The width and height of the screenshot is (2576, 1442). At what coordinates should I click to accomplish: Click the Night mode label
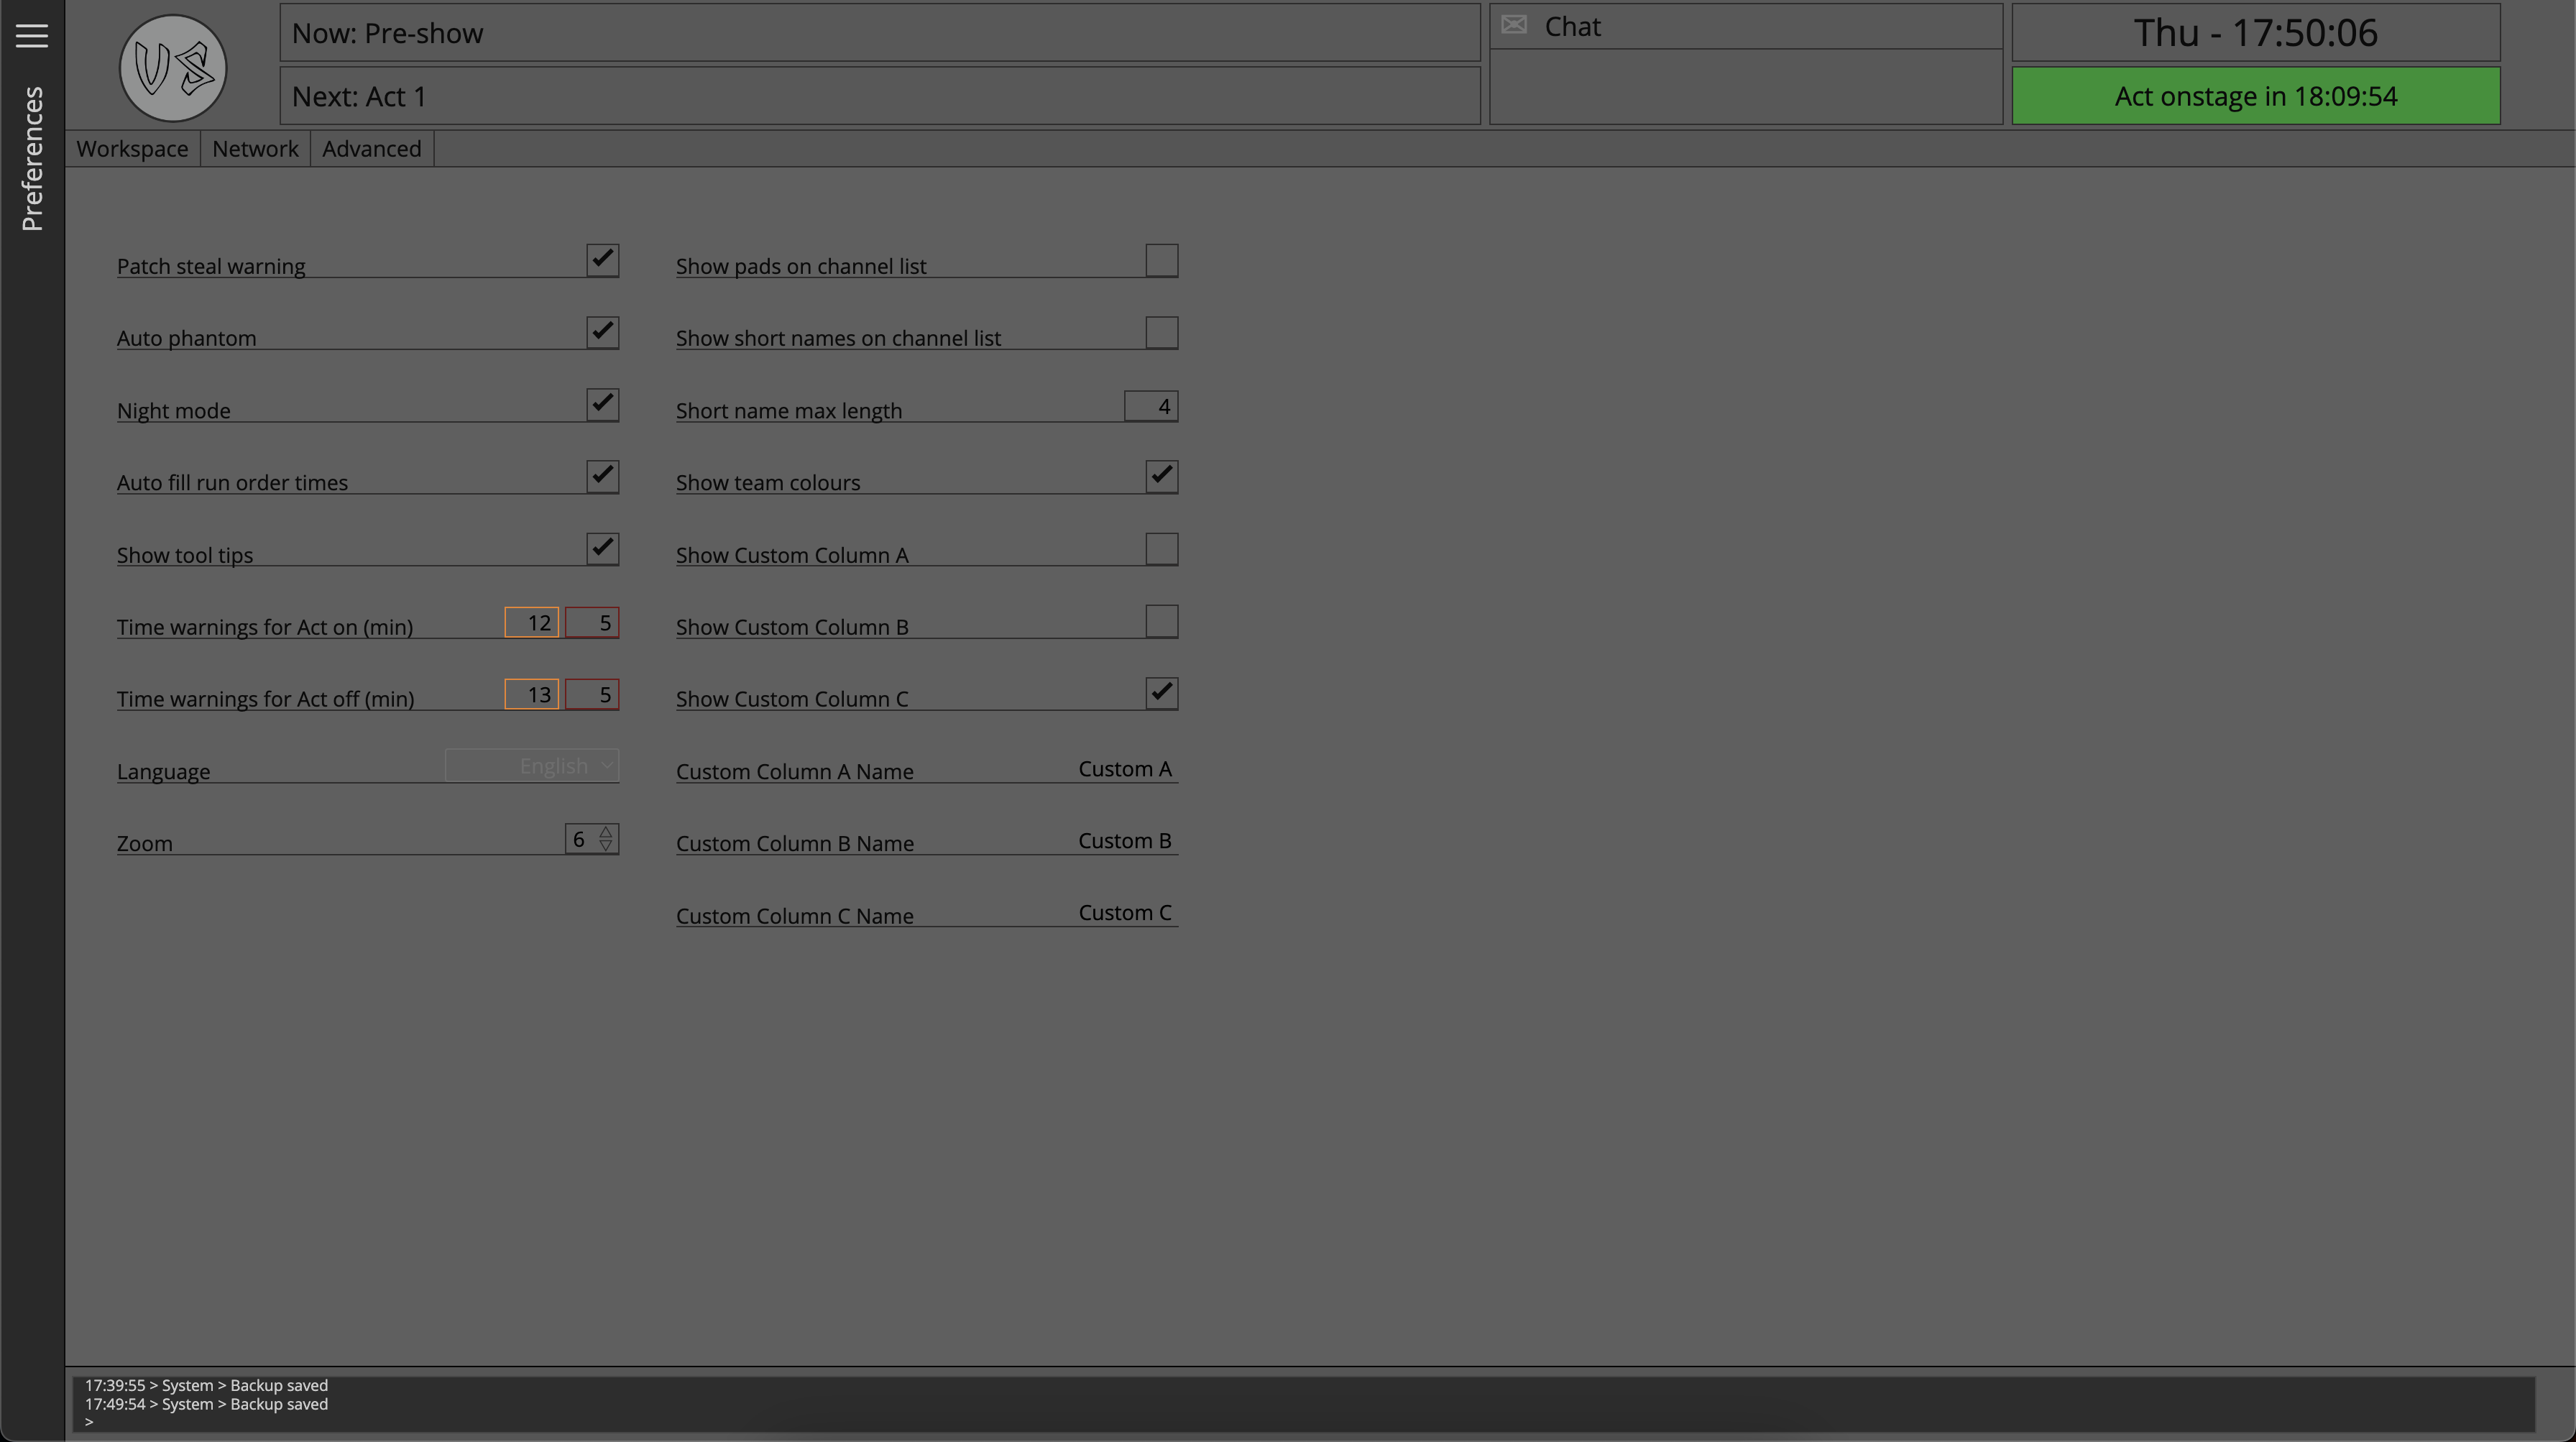pyautogui.click(x=174, y=411)
